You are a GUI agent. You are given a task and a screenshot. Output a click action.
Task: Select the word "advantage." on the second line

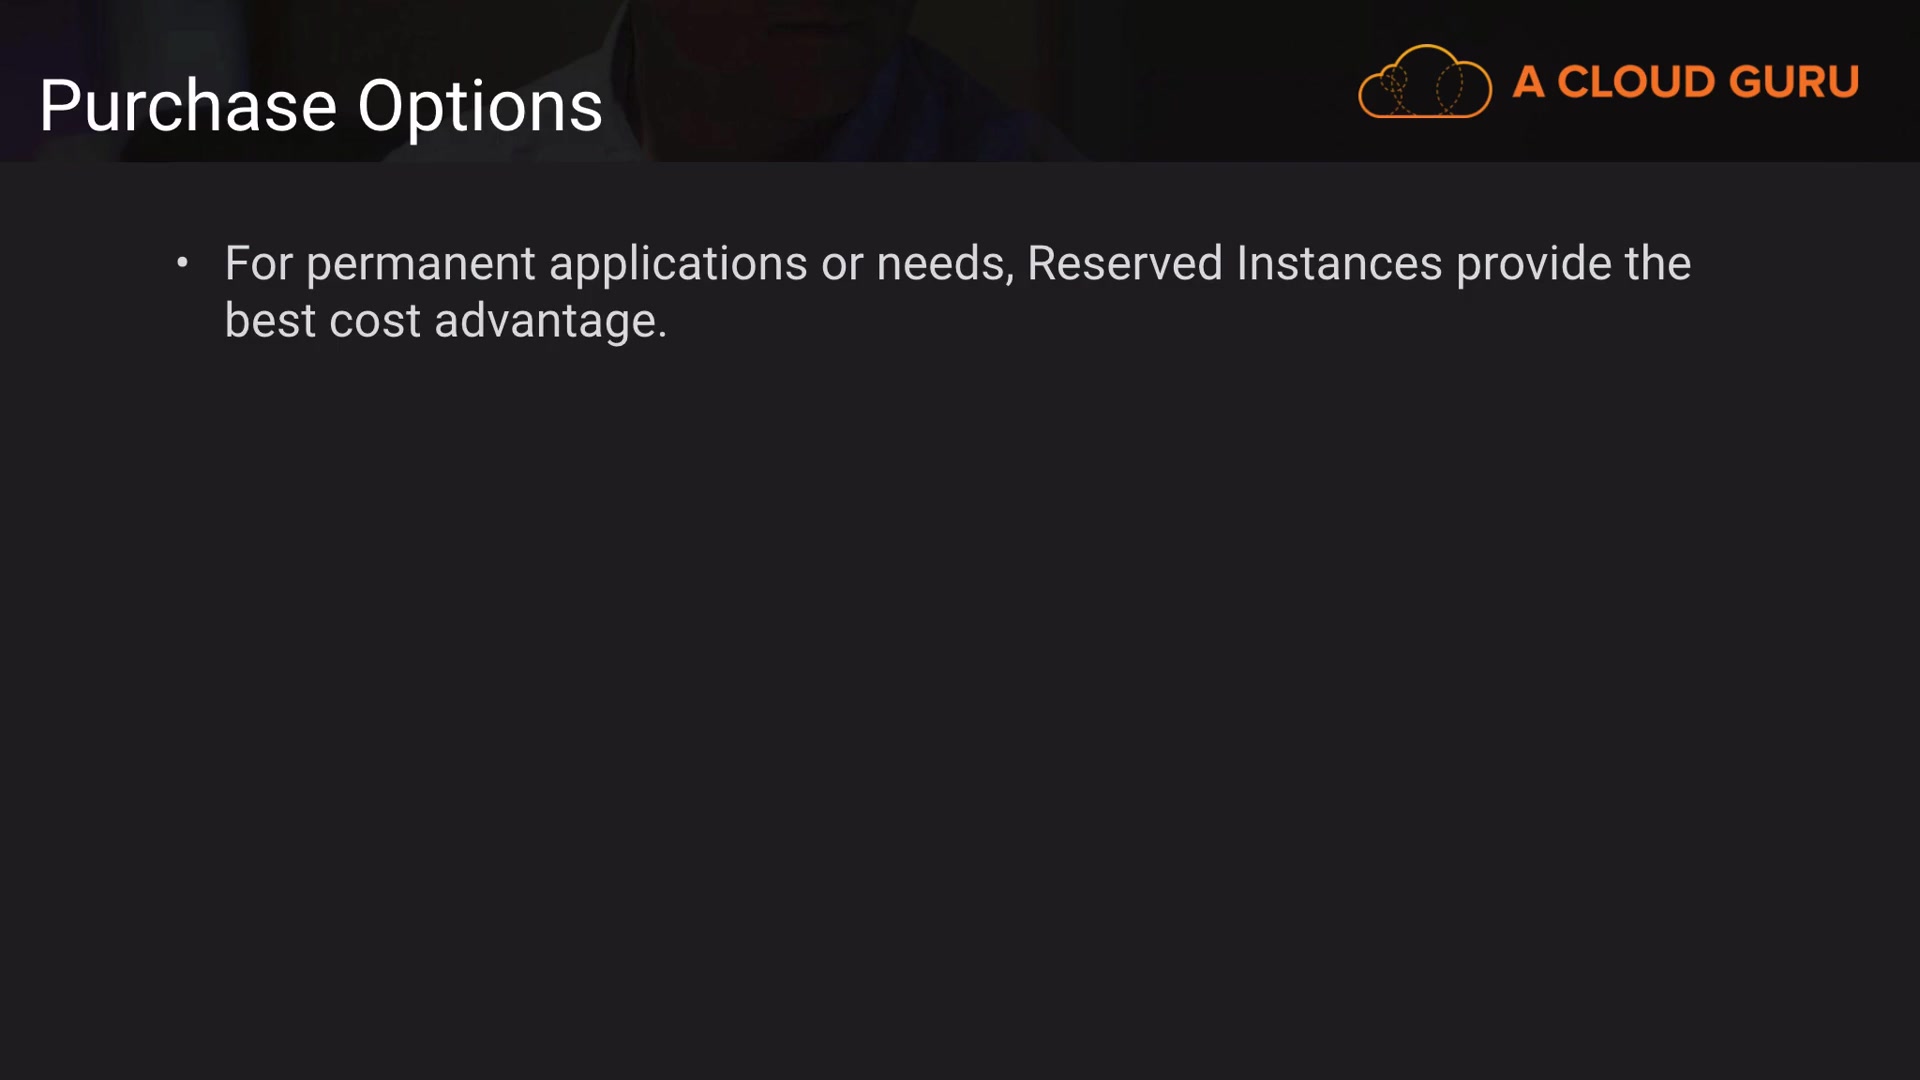[550, 322]
